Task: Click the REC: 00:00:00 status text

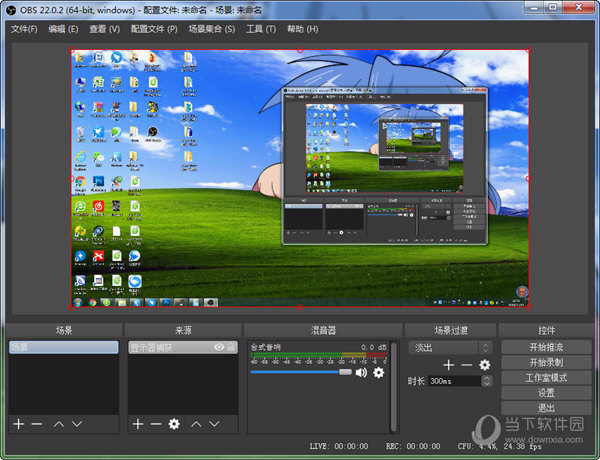Action: click(x=413, y=446)
